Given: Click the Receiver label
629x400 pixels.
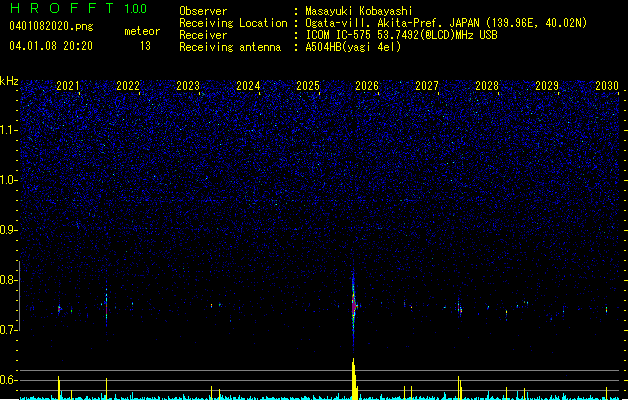Looking at the screenshot, I should [x=203, y=35].
